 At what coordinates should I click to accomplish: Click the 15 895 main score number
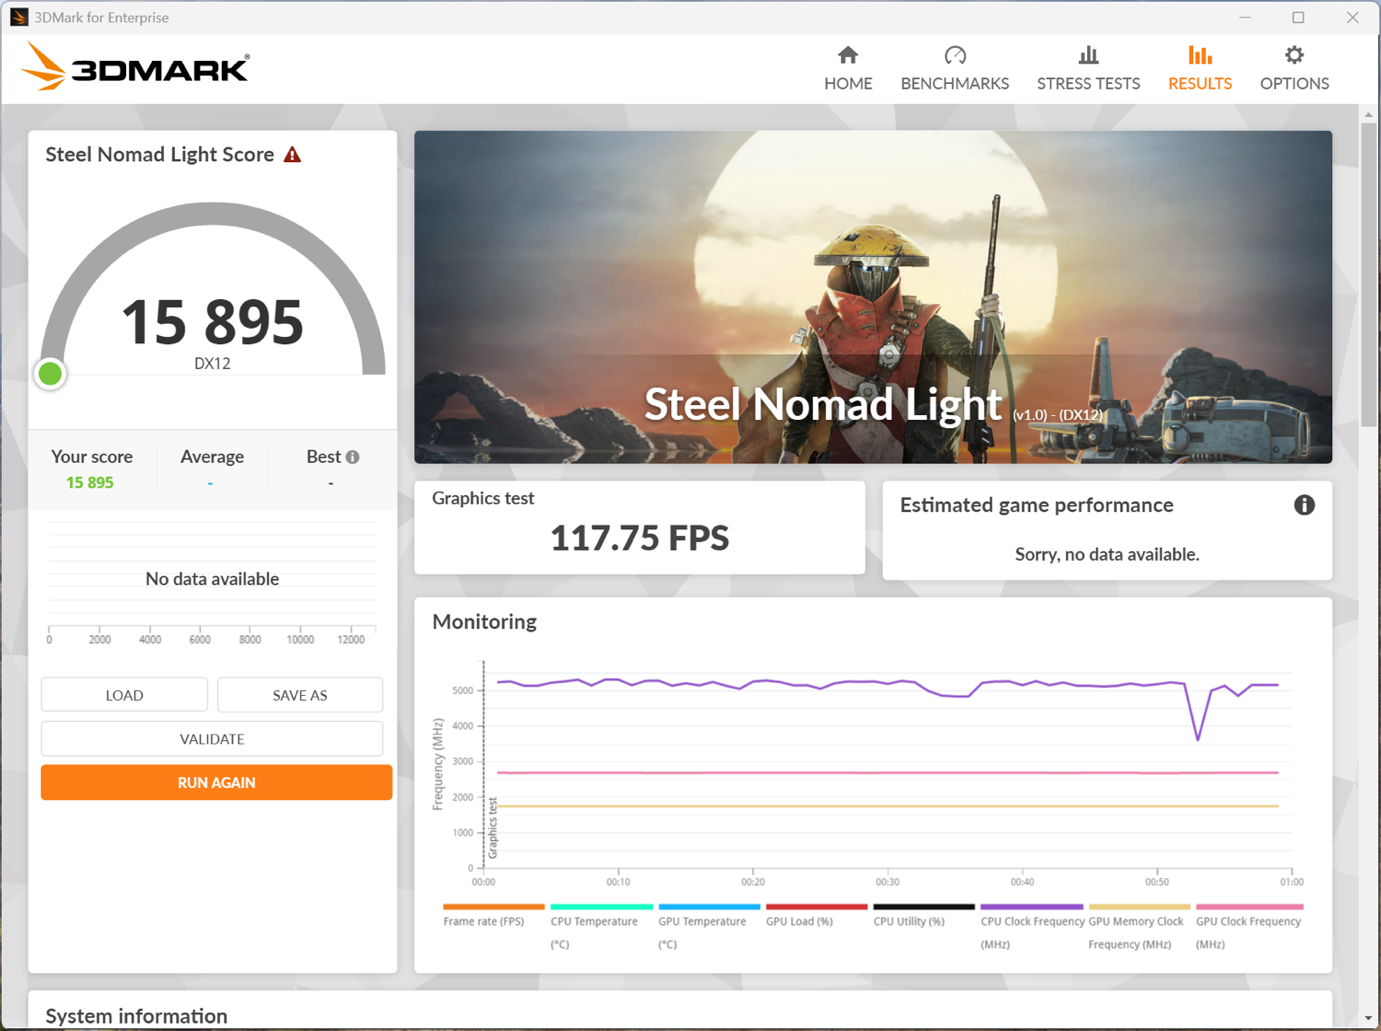[212, 322]
